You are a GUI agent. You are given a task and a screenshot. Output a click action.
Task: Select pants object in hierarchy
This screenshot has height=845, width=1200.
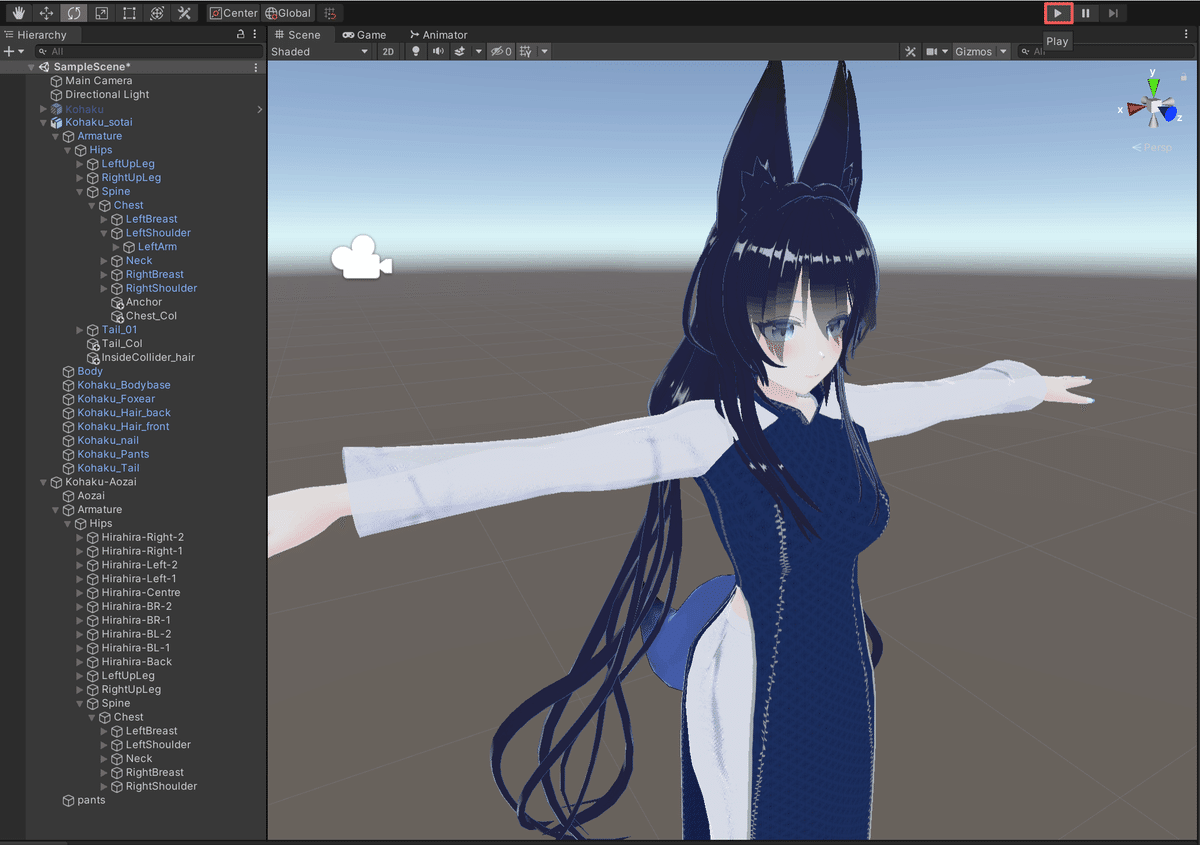click(x=91, y=800)
